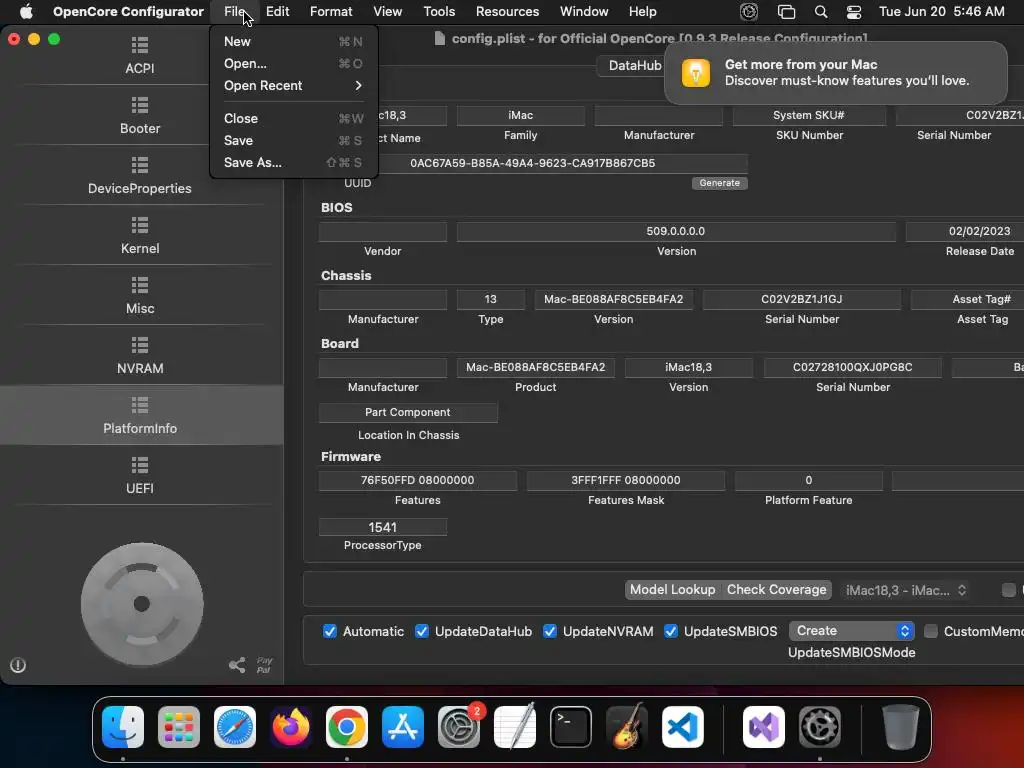1024x768 pixels.
Task: Disable the UpdateSMBIOS checkbox
Action: point(671,631)
